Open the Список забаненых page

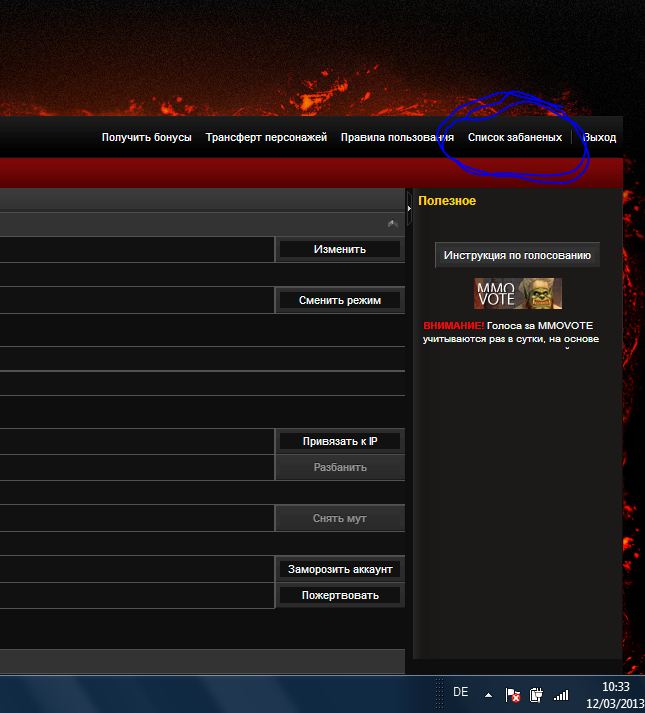(x=515, y=137)
